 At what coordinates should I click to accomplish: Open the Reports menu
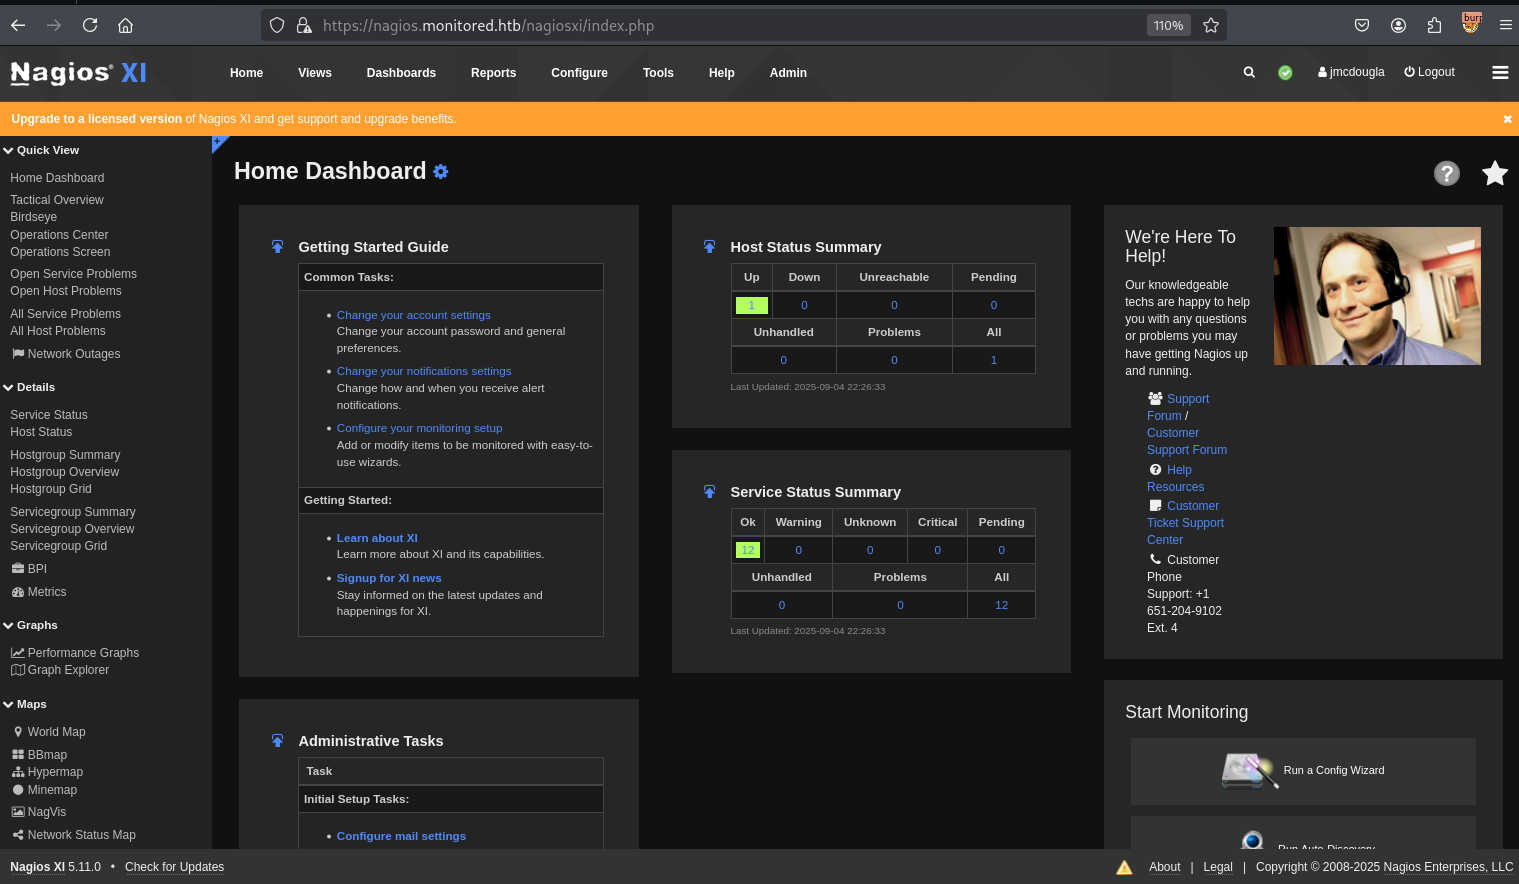pos(494,73)
